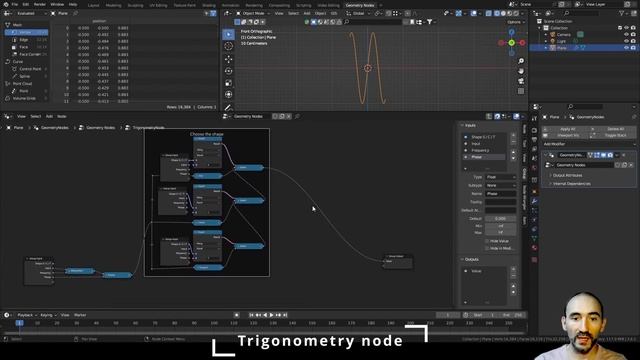This screenshot has height=360, width=640.
Task: Select the Scale tool in viewport toolbar
Action: click(x=229, y=83)
